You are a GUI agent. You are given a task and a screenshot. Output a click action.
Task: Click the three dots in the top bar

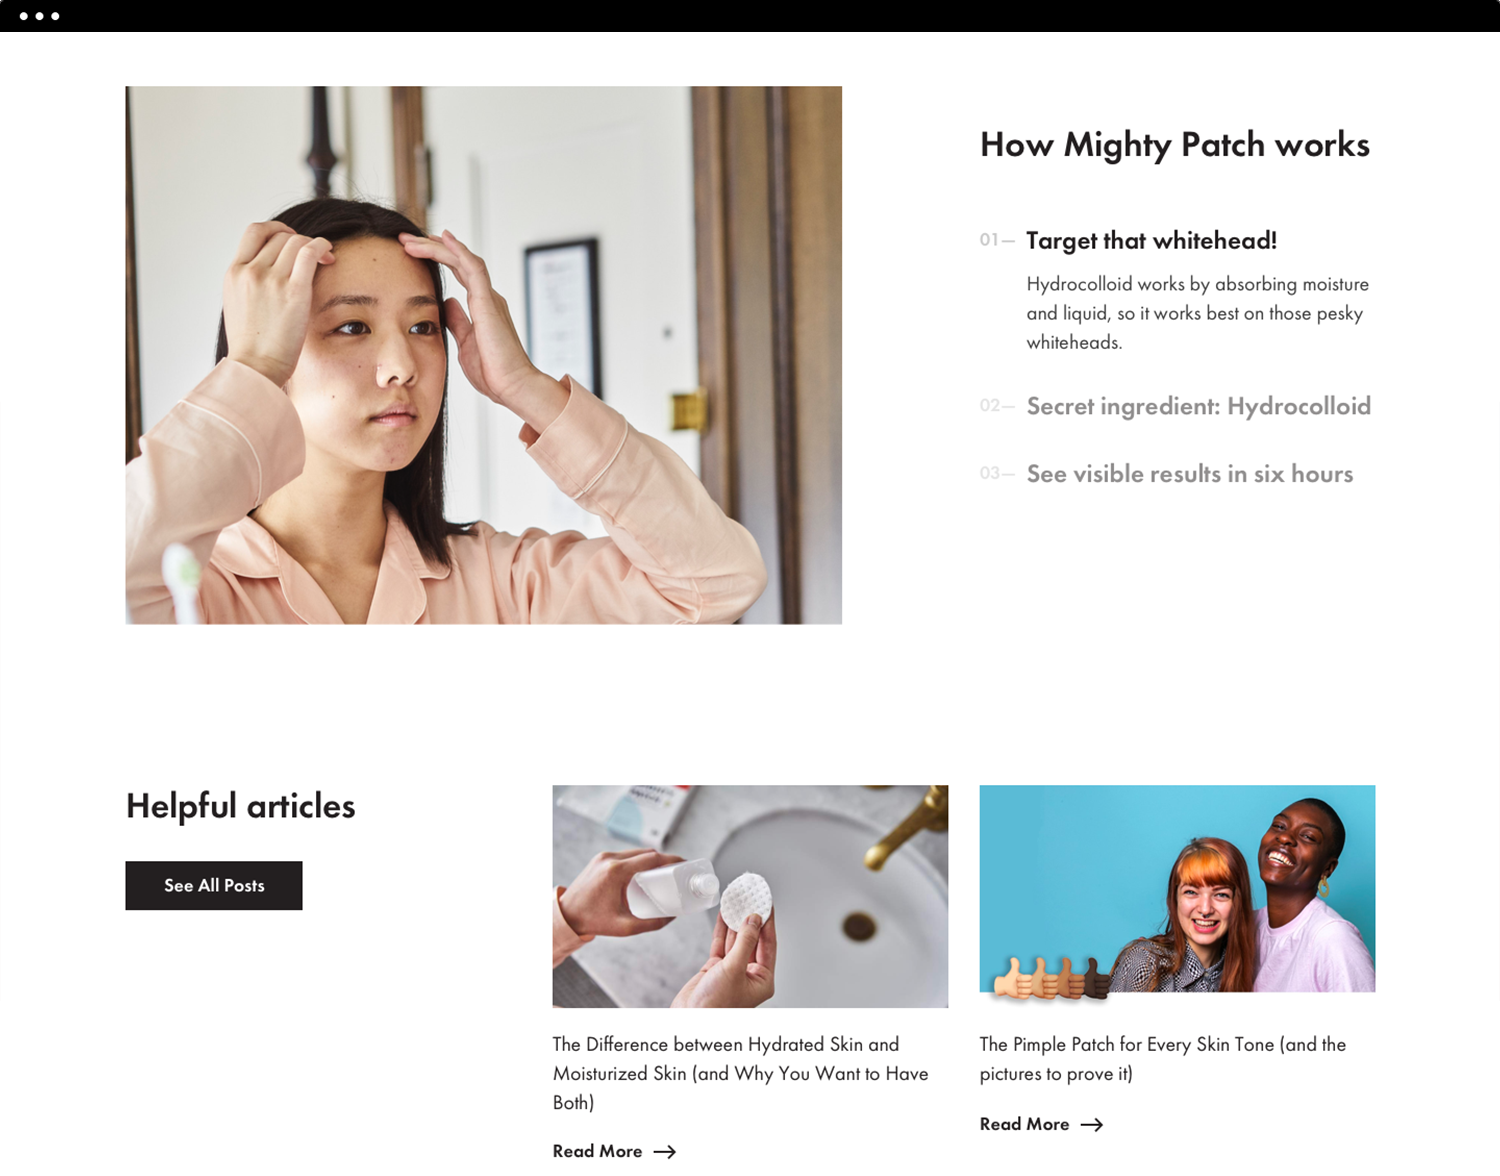(x=39, y=16)
